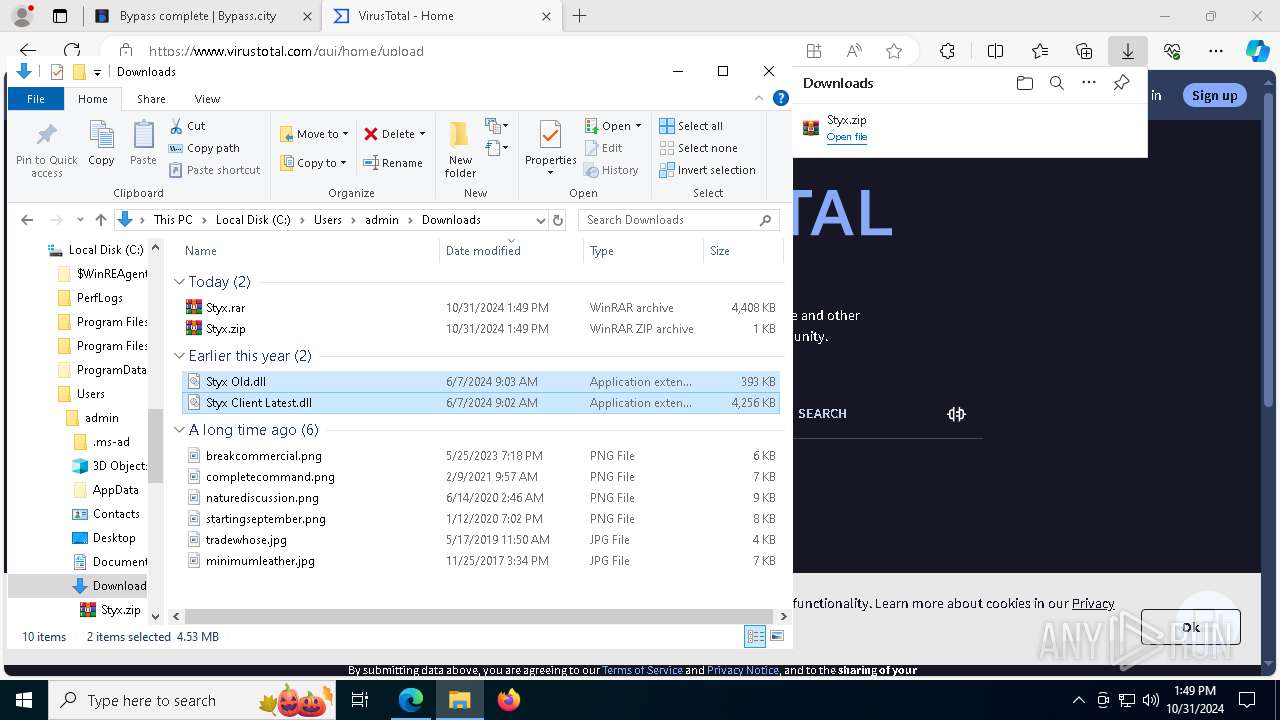The width and height of the screenshot is (1280, 720).
Task: Click the cookie Ok button
Action: (x=1190, y=627)
